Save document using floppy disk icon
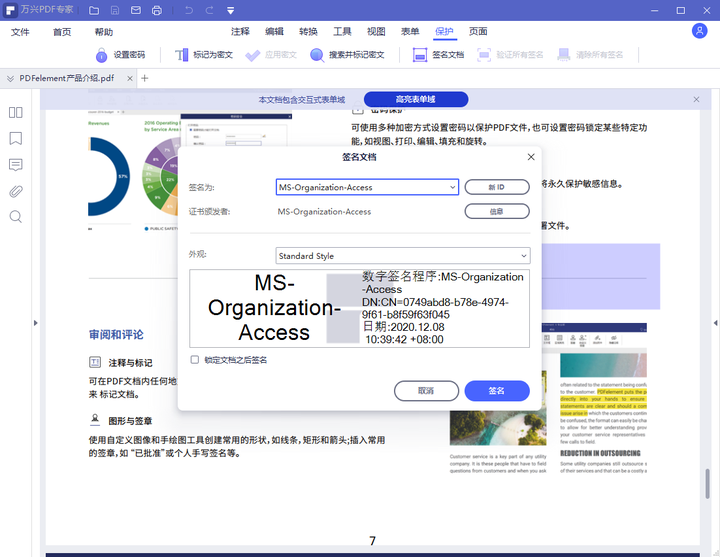This screenshot has height=557, width=720. click(115, 10)
